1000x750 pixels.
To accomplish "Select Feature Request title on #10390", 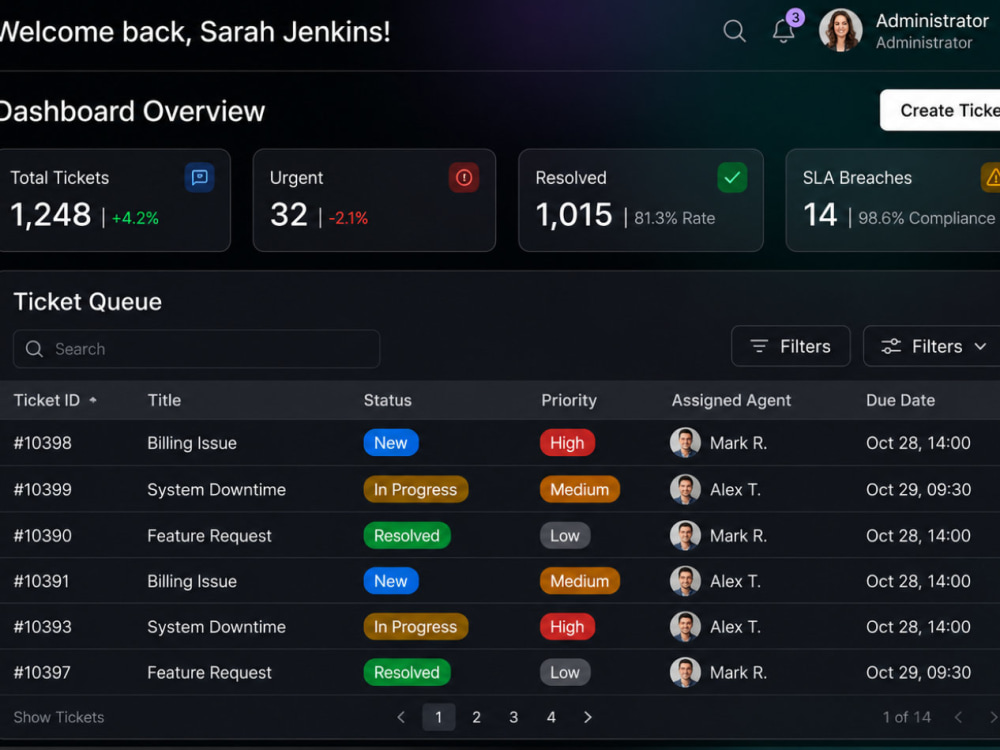I will tap(209, 536).
